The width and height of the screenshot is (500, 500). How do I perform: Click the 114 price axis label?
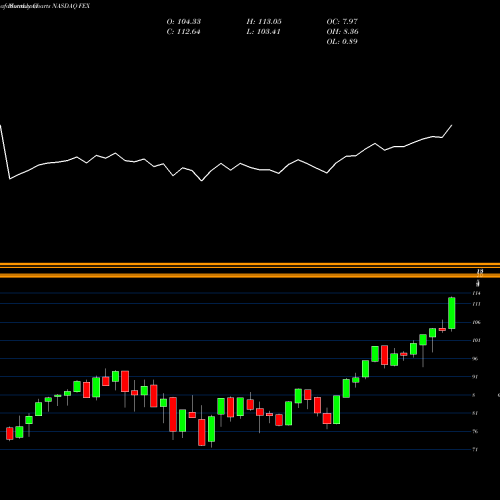(x=476, y=293)
